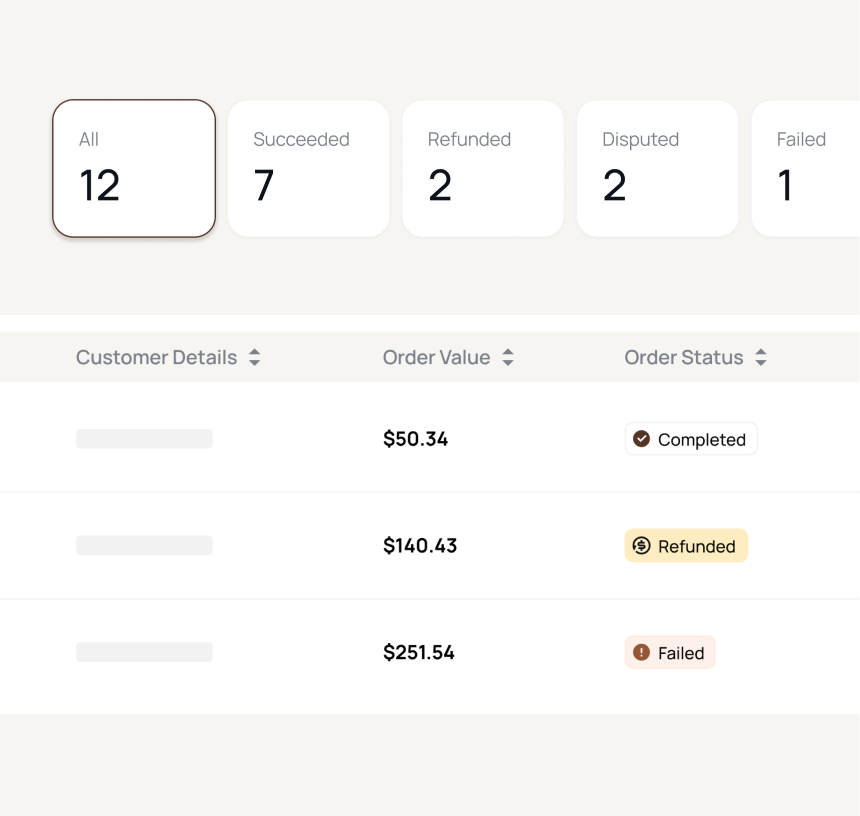860x816 pixels.
Task: Open the Refunded filter card
Action: [483, 167]
